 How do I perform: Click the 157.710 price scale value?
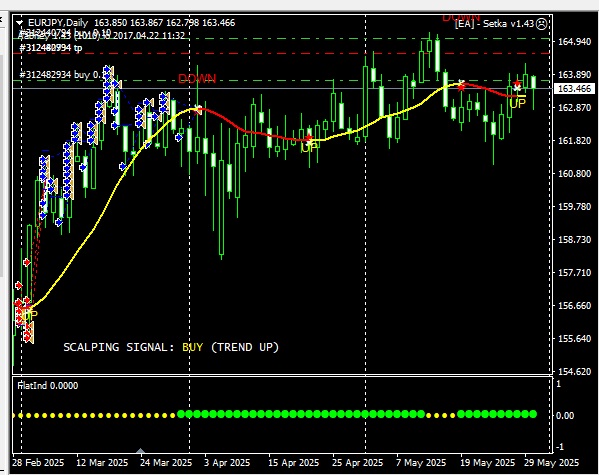click(x=574, y=273)
